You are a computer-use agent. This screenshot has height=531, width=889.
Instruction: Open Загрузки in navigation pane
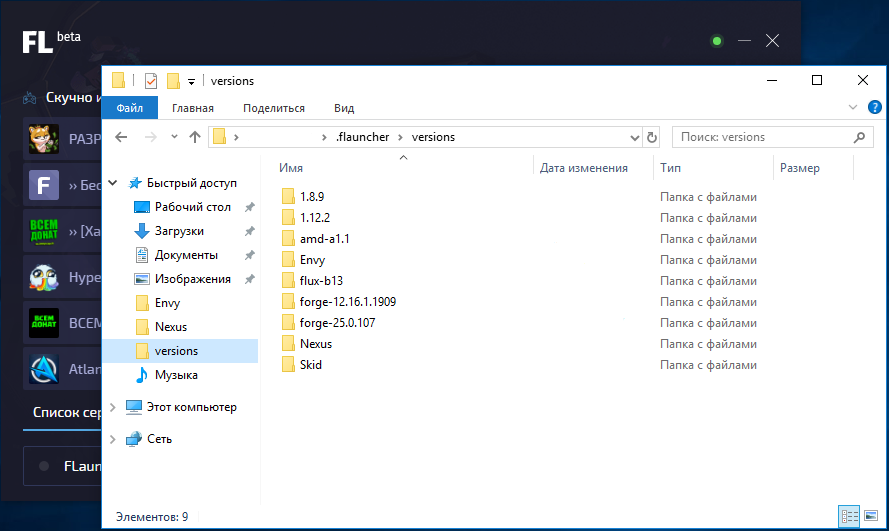(x=179, y=231)
